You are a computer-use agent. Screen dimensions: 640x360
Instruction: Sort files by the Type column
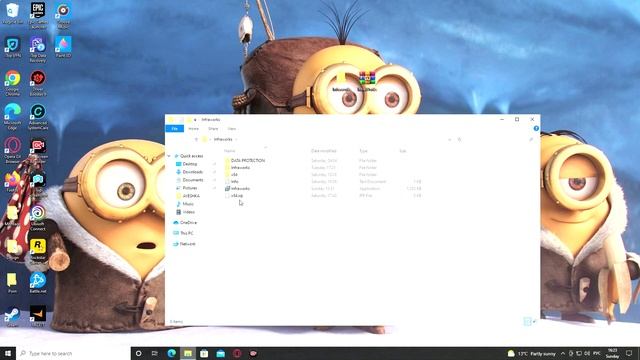[363, 151]
